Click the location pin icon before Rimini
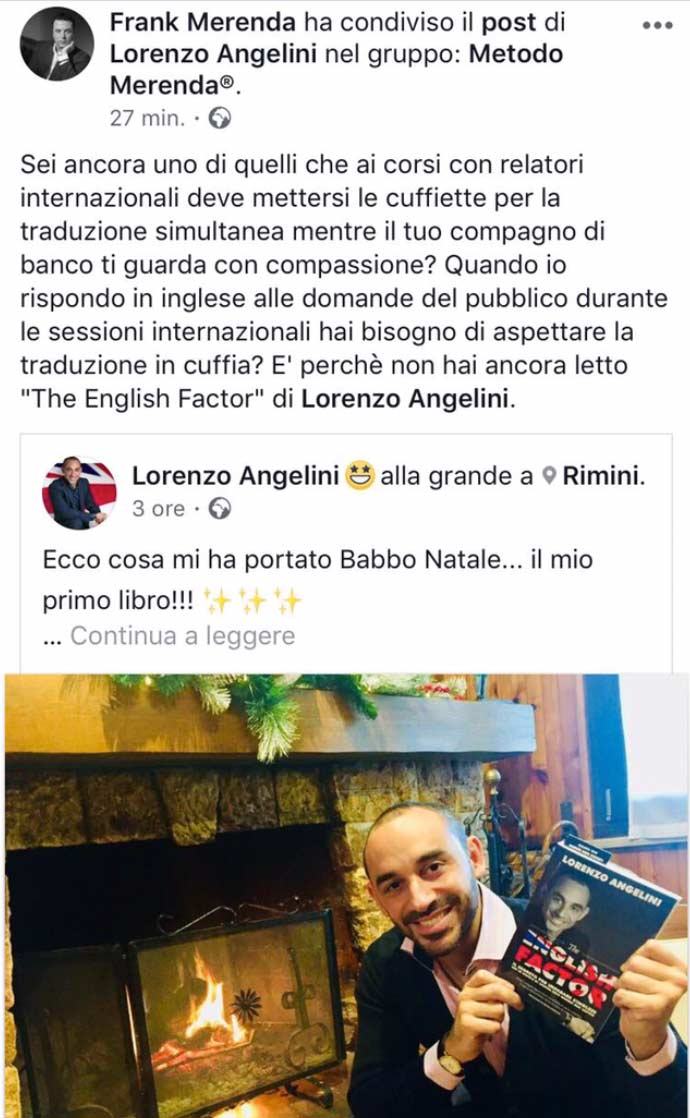The width and height of the screenshot is (690, 1118). coord(549,476)
